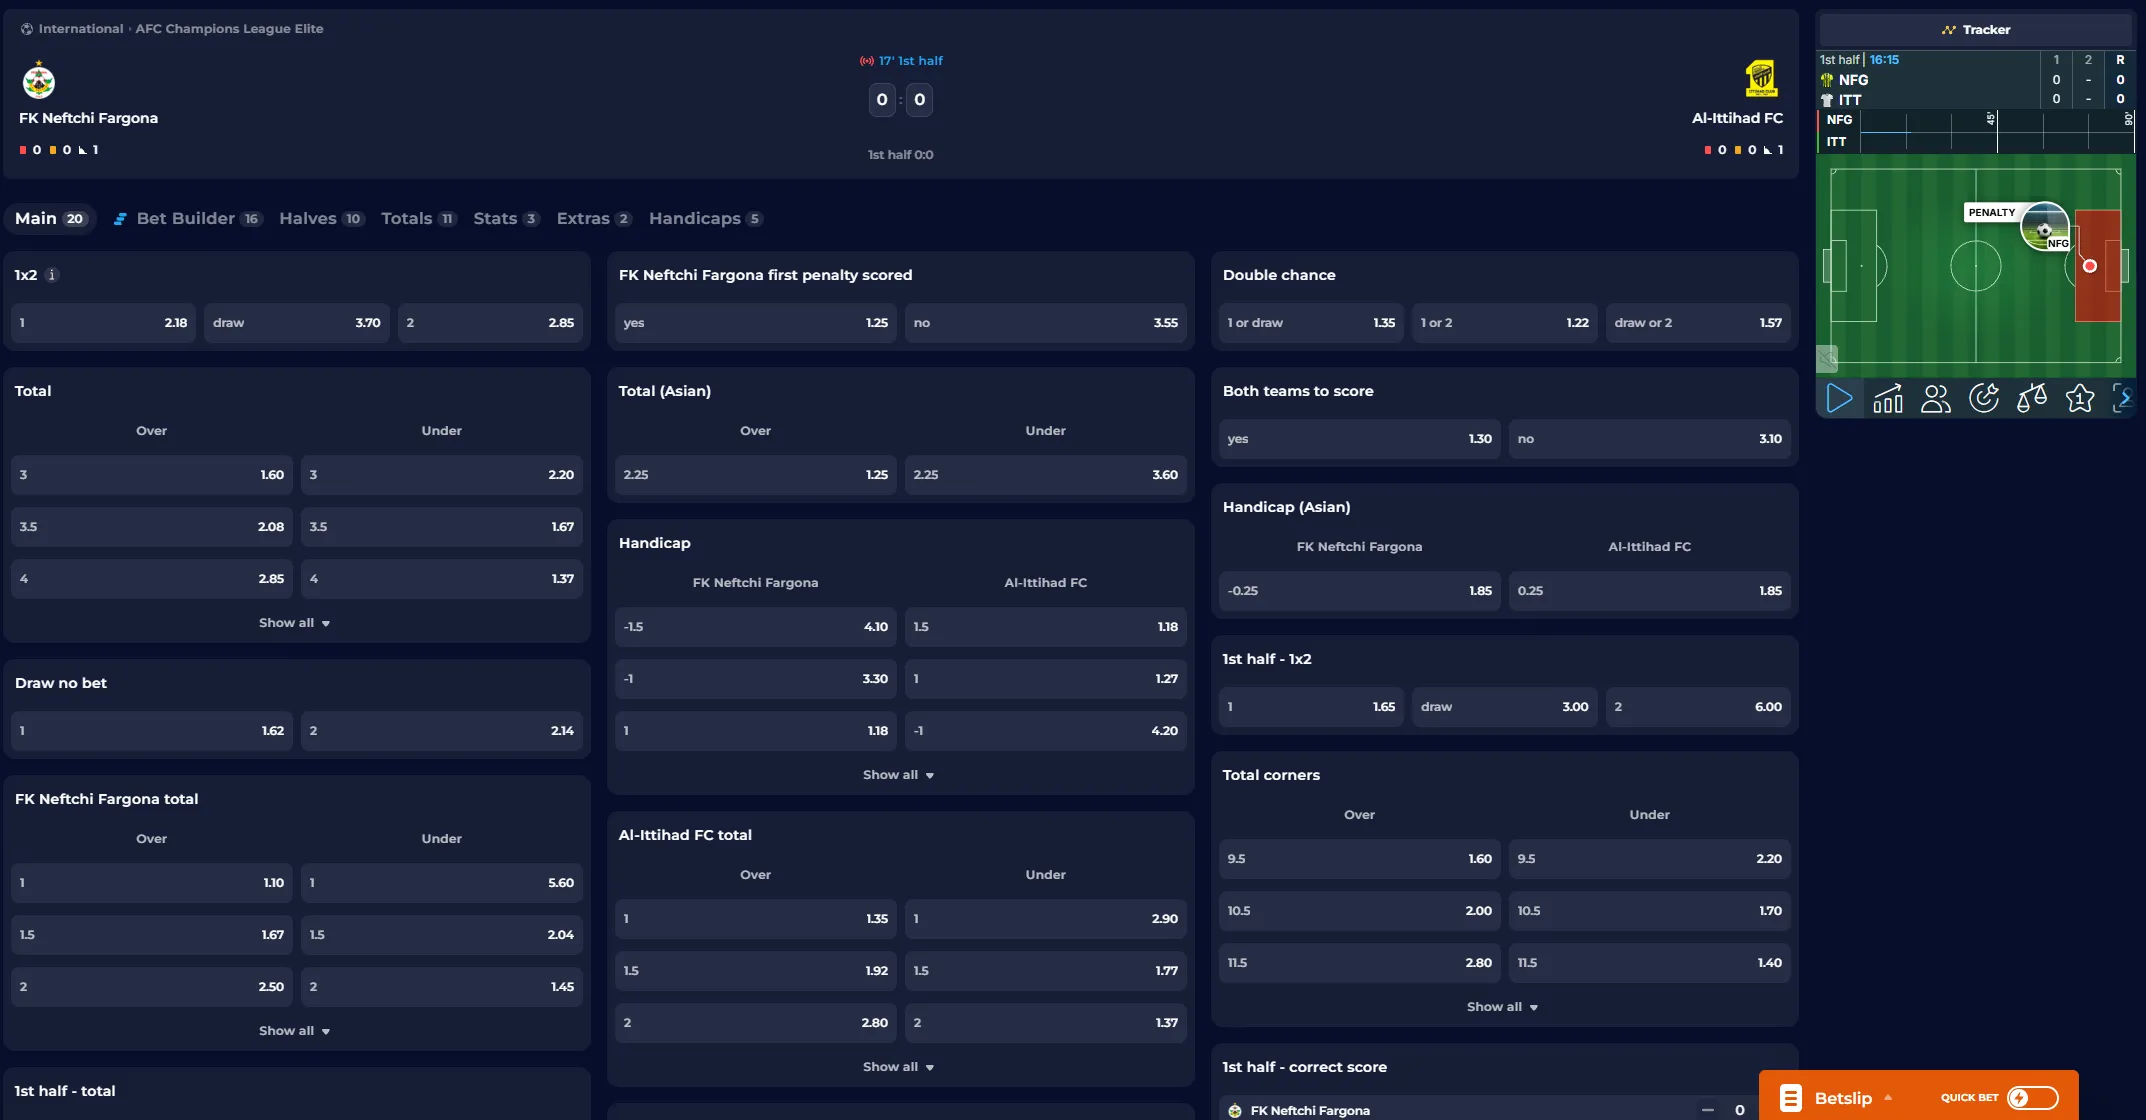Switch to the Halves tab
The image size is (2146, 1120).
pyautogui.click(x=321, y=219)
